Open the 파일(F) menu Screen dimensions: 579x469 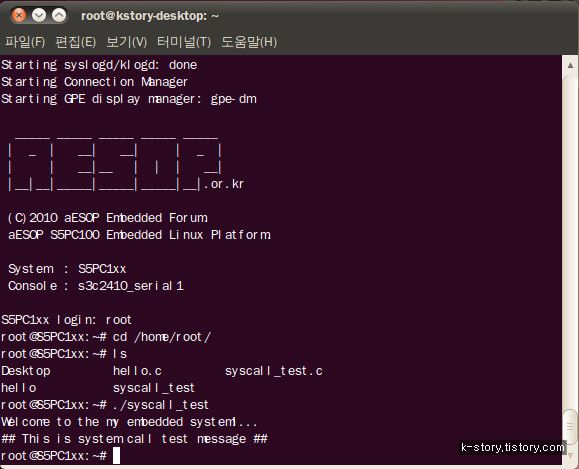pos(25,42)
